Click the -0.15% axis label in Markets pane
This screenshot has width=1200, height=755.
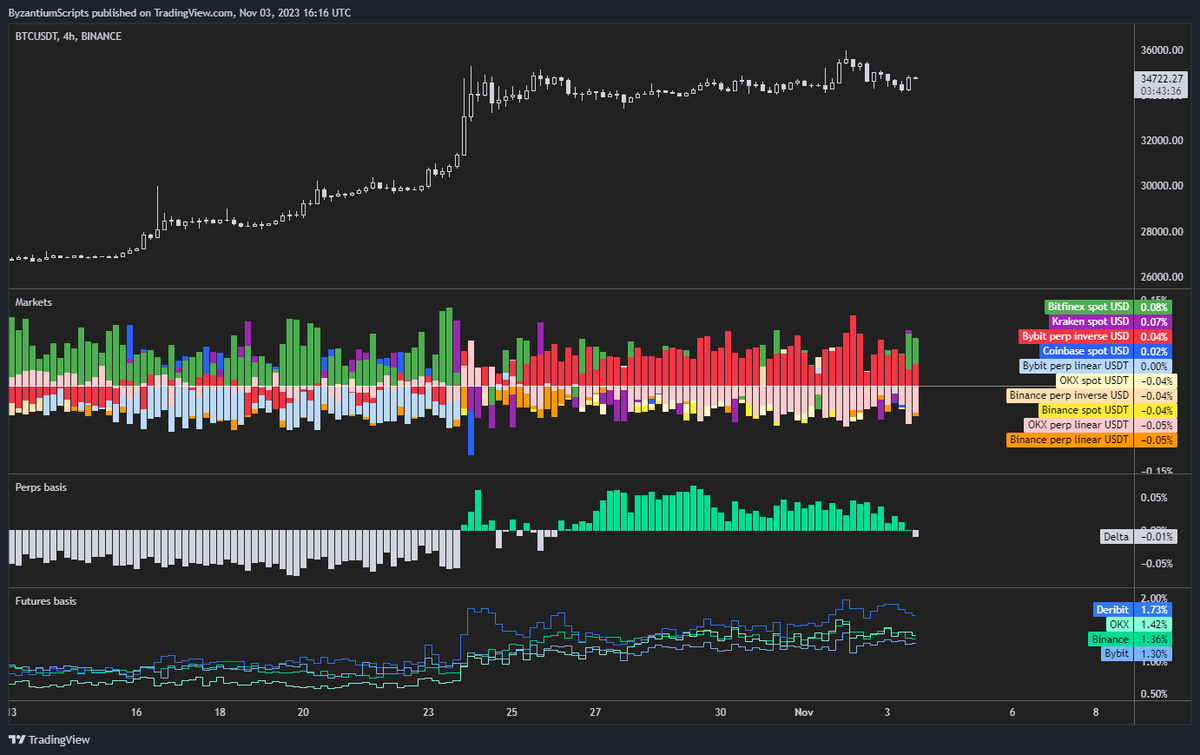pos(1156,471)
